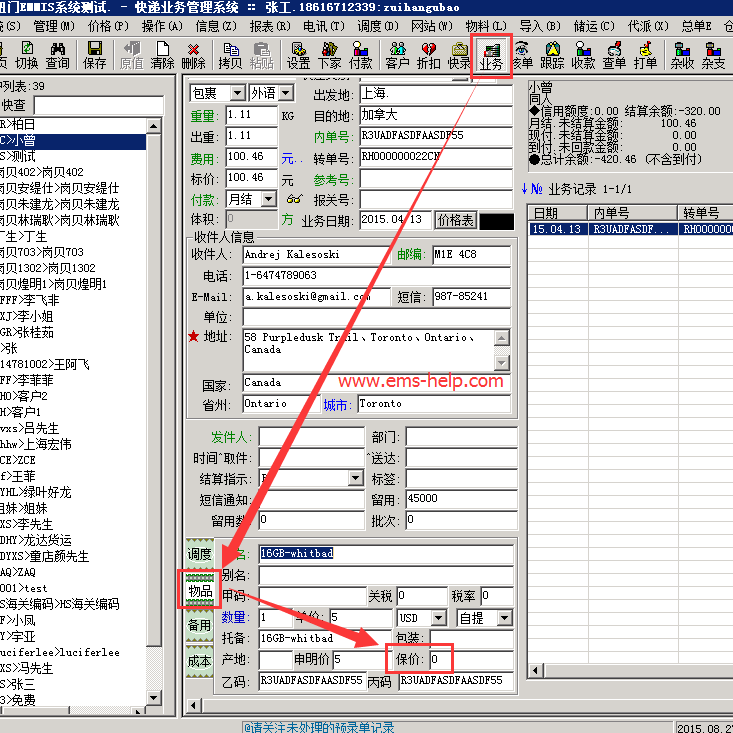
Task: Open the 管理(M) menu
Action: 54,26
